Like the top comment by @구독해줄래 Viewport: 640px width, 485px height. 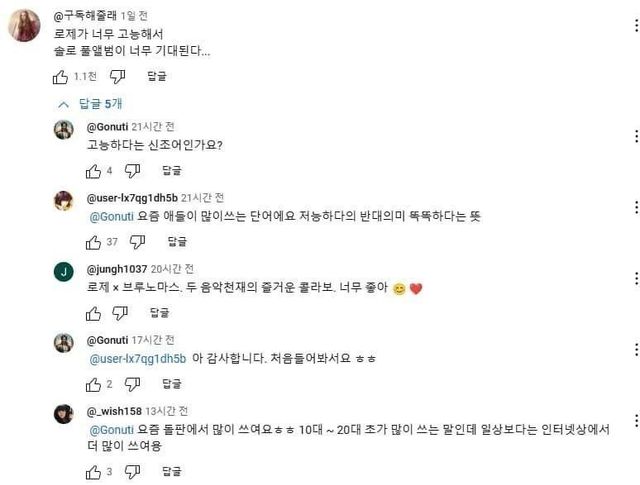(60, 77)
